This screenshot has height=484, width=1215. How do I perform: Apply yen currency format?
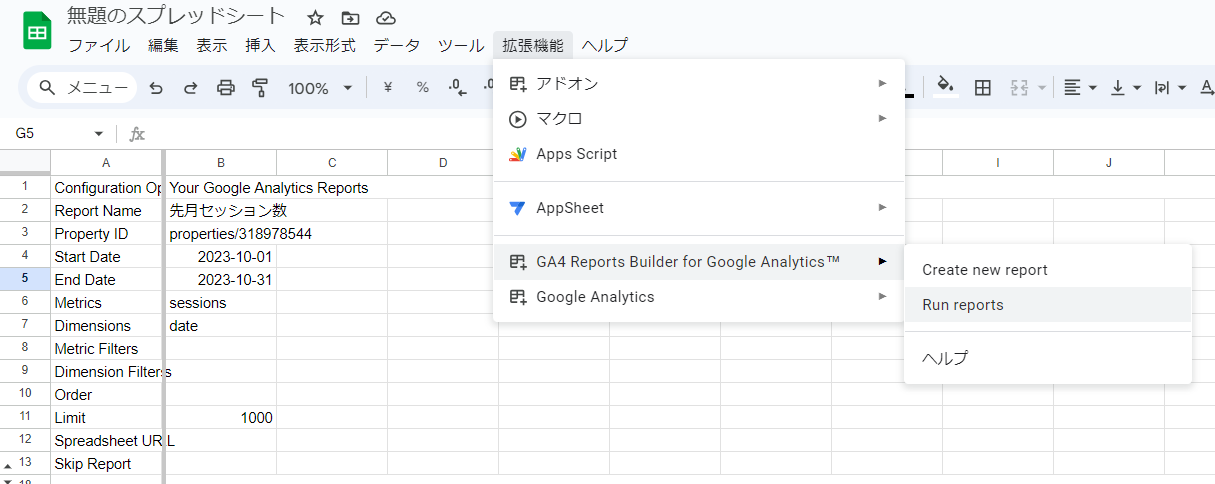[x=388, y=88]
